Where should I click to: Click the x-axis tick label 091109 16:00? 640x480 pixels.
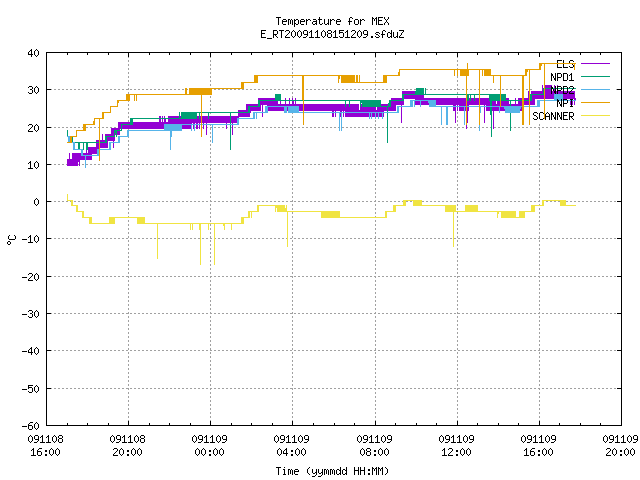point(539,446)
